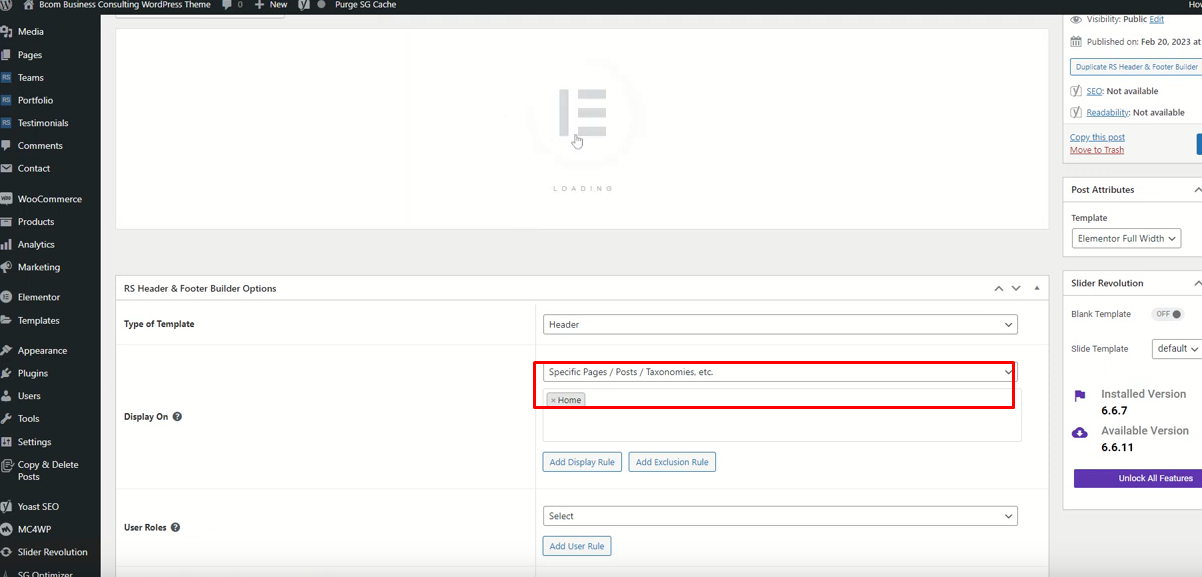
Task: Click Duplicate RS Header & Footer Builder button
Action: (1136, 67)
